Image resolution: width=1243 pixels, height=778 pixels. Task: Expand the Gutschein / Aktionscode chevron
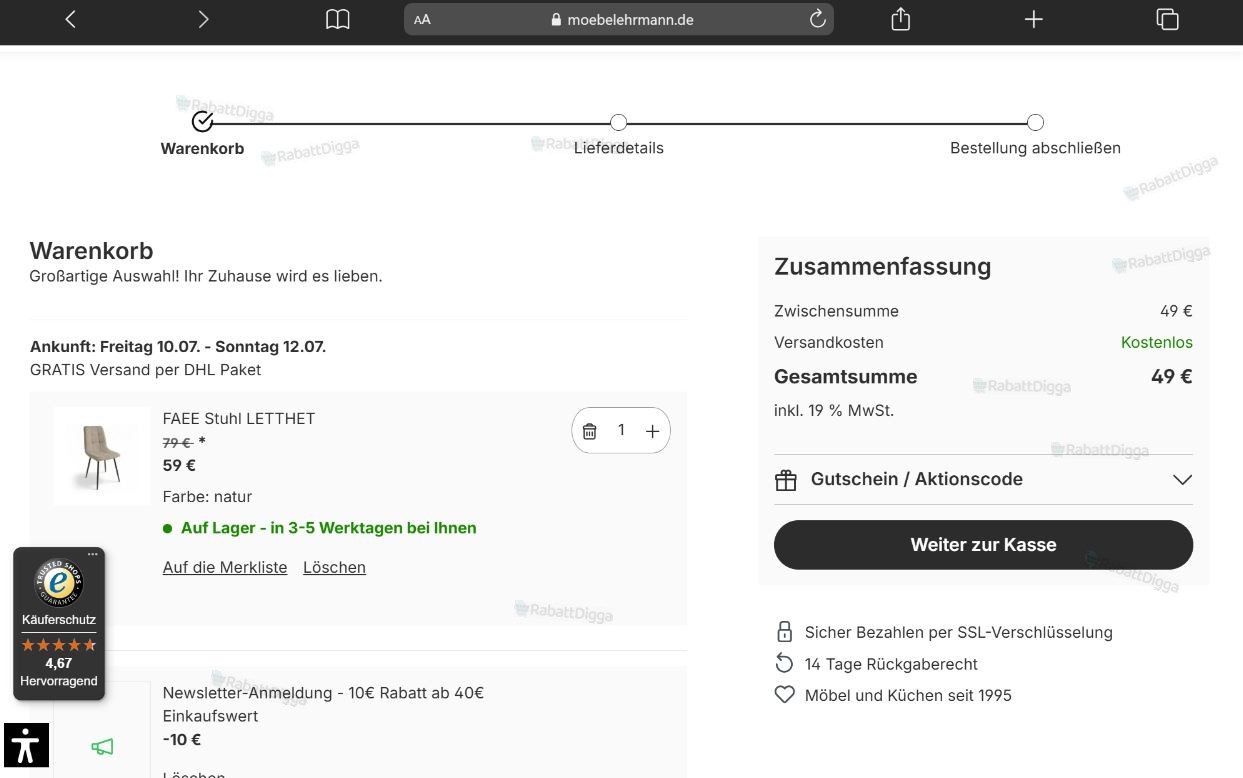click(1182, 480)
